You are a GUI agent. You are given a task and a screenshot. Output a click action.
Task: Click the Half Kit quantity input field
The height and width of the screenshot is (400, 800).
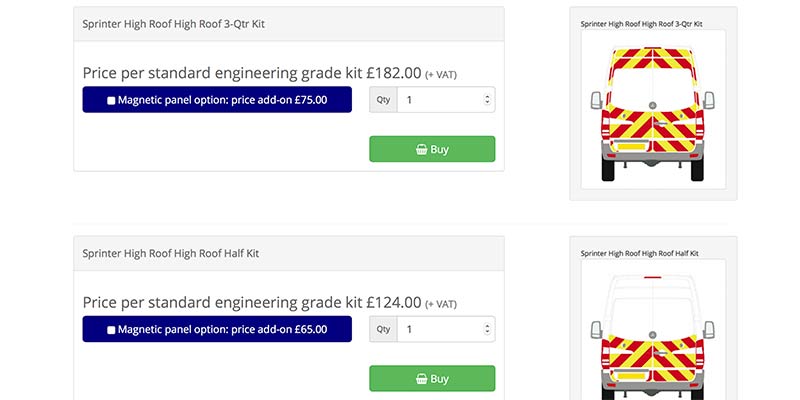tap(446, 329)
